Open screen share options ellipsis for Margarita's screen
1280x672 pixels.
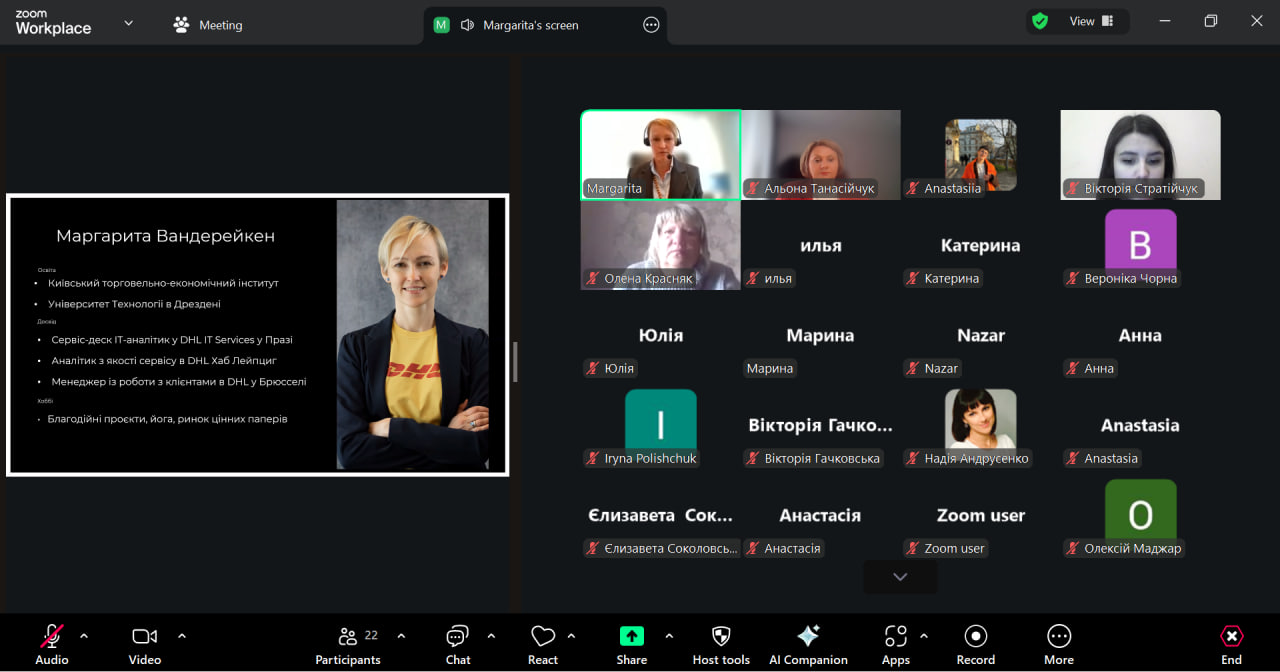coord(651,25)
